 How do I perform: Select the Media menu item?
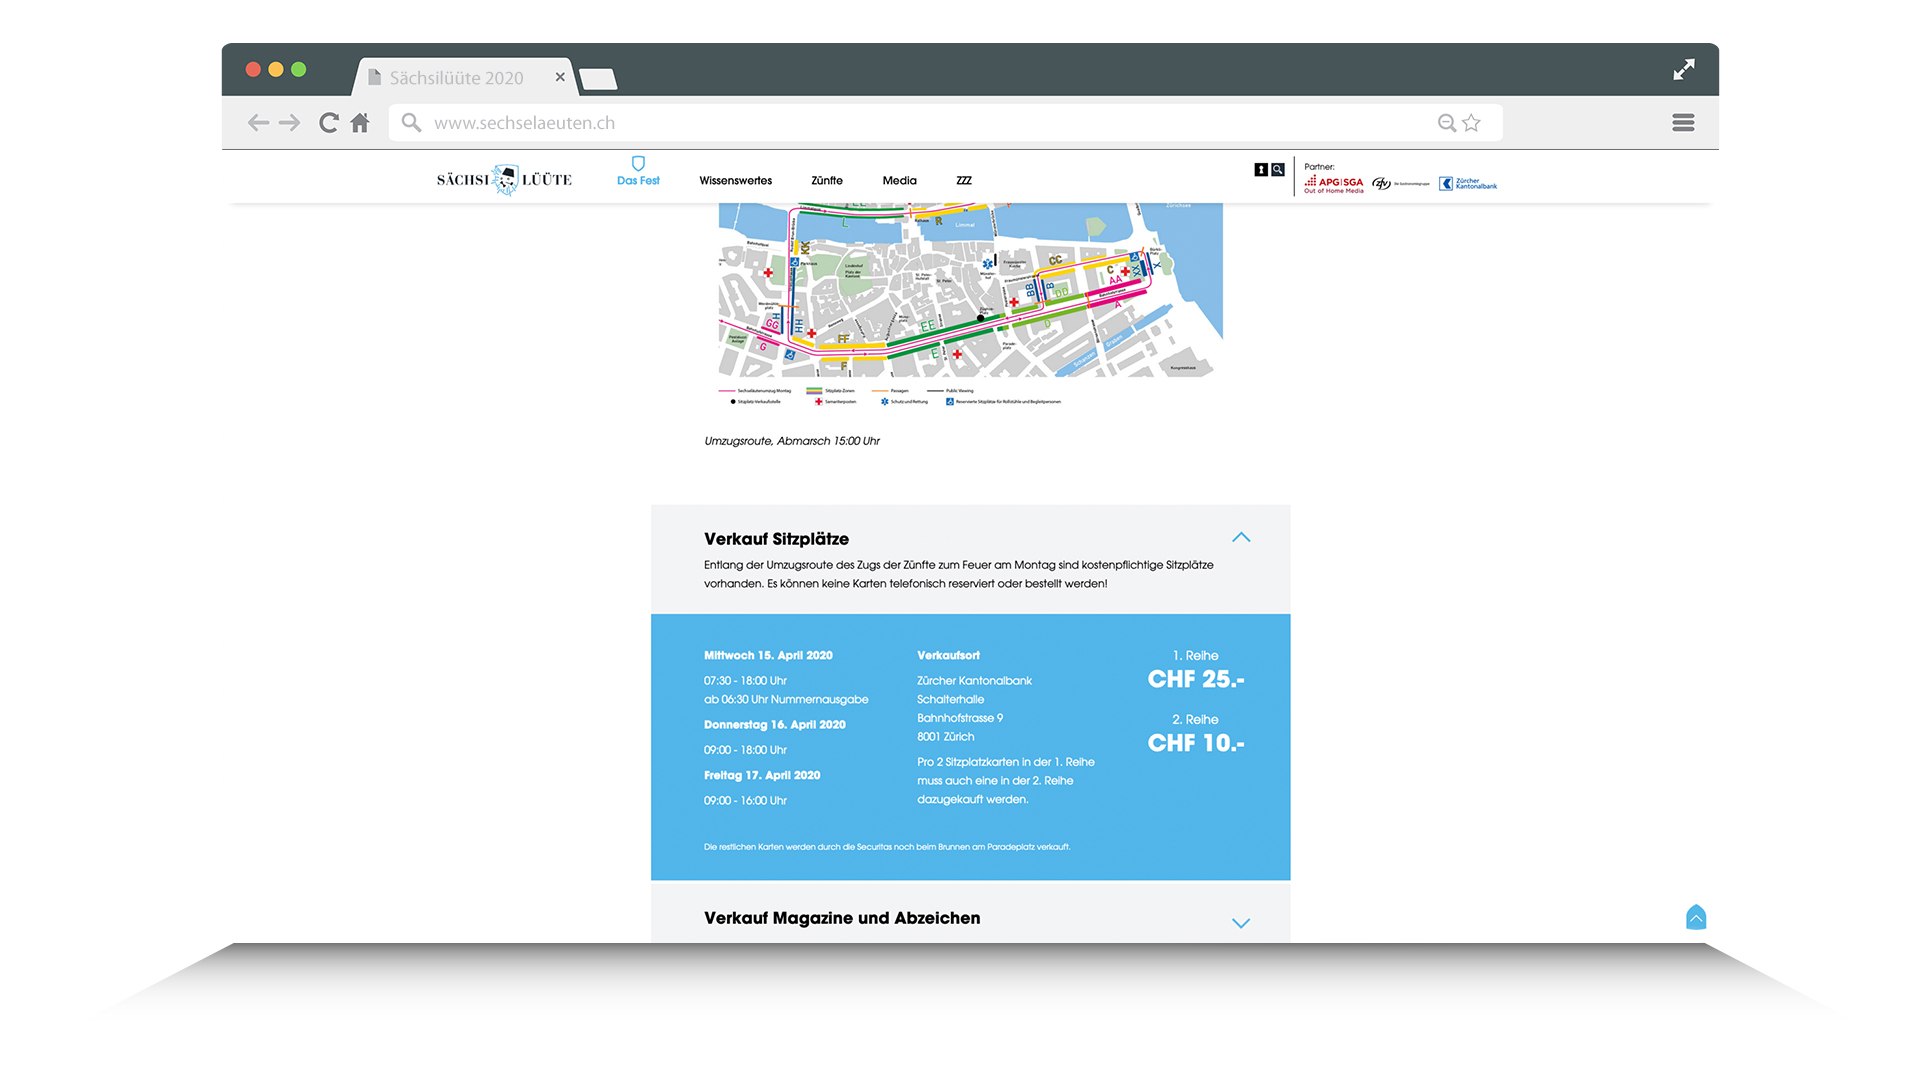coord(899,181)
